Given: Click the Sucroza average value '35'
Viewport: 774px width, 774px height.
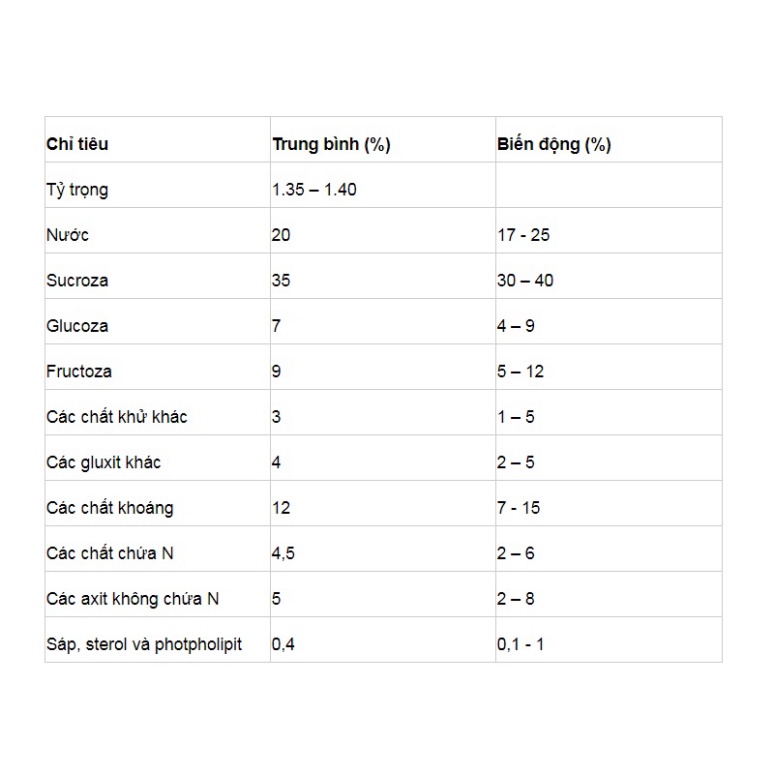Looking at the screenshot, I should (281, 280).
